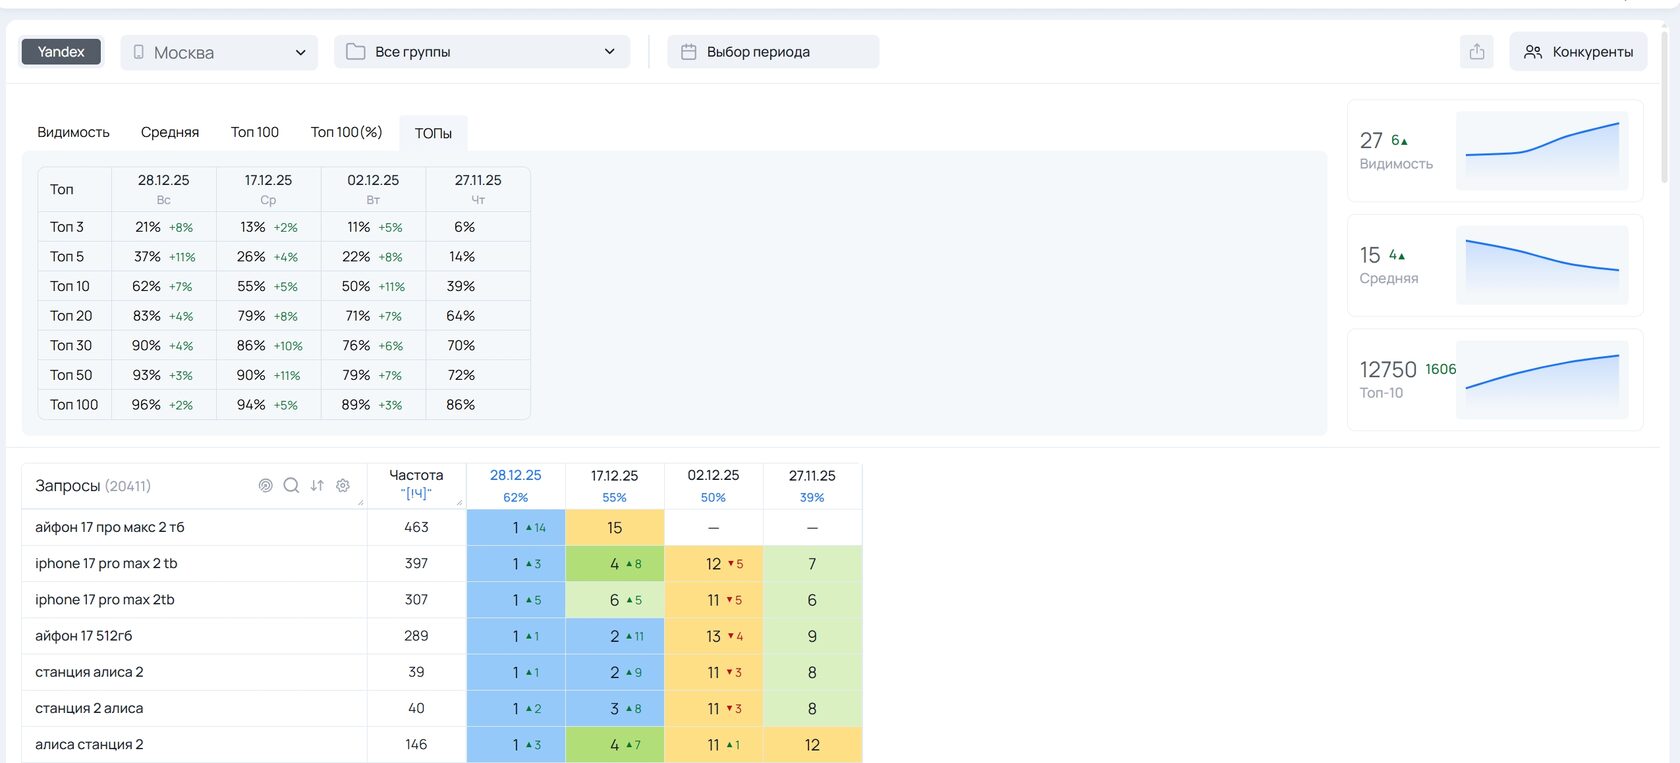Click the search magnifier icon in Запросы header
Viewport: 1680px width, 763px height.
[x=291, y=486]
